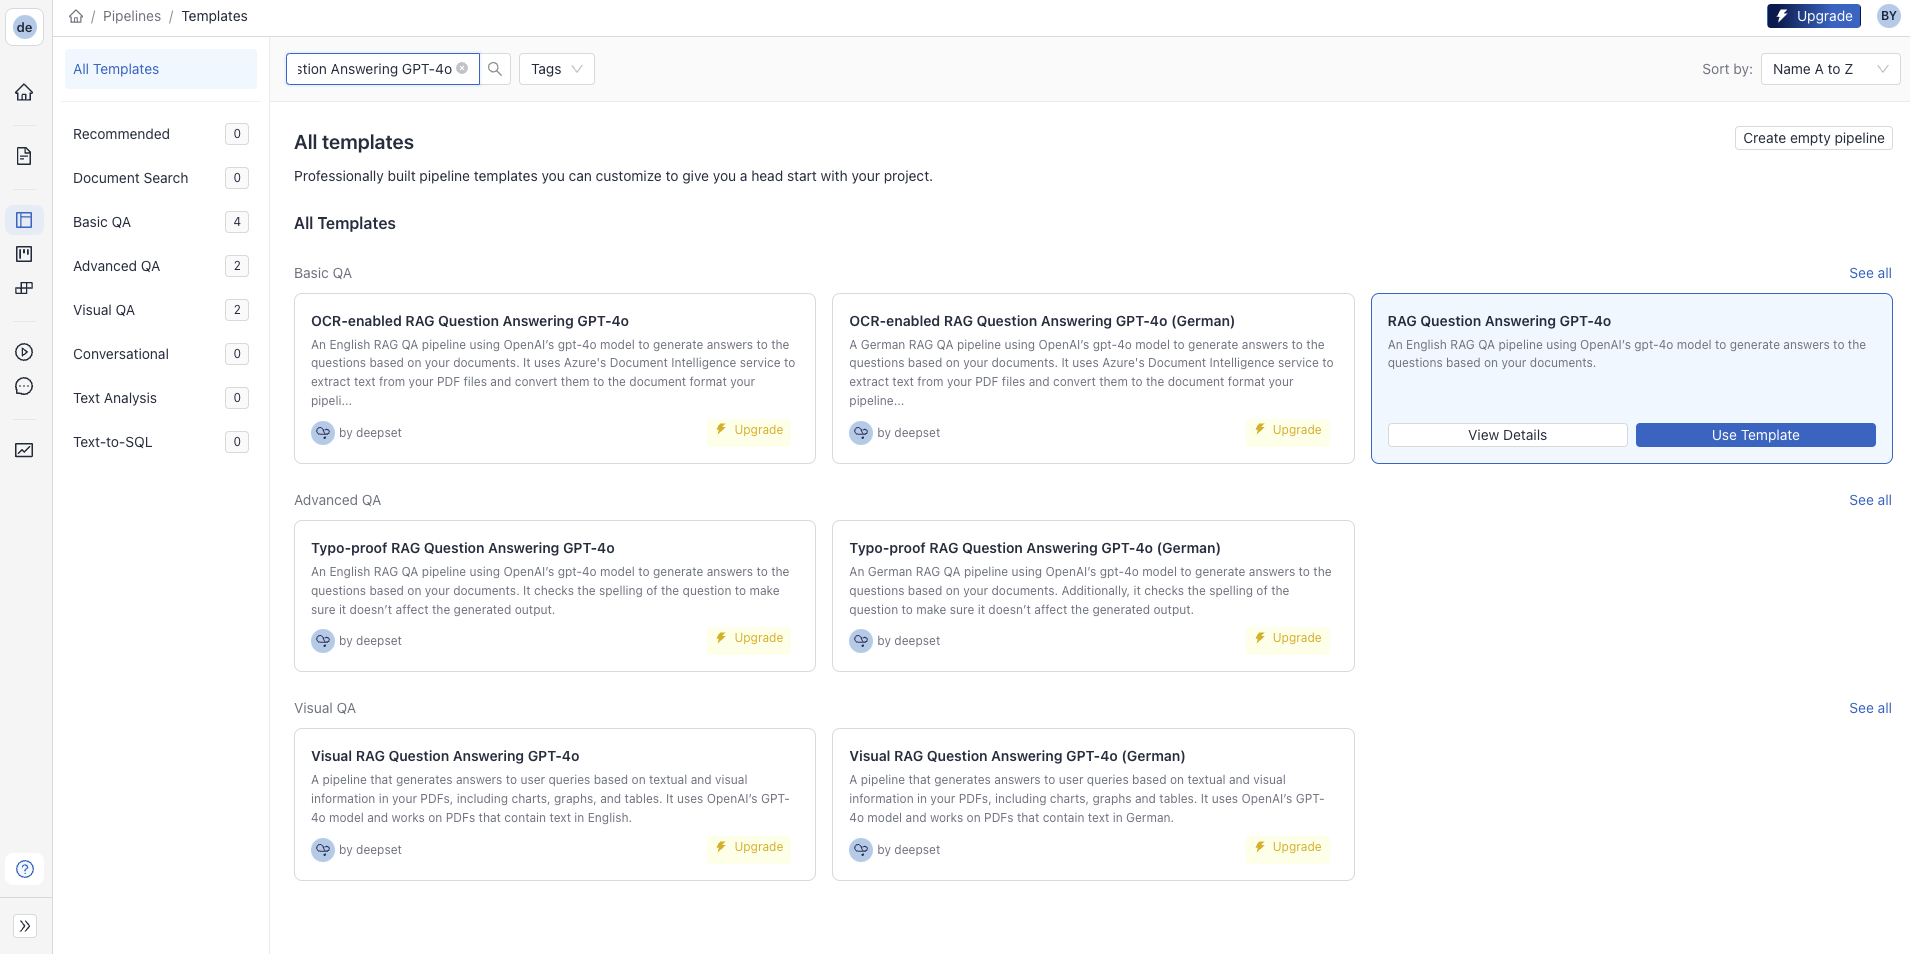Clear the search field text
The height and width of the screenshot is (954, 1910).
[462, 69]
